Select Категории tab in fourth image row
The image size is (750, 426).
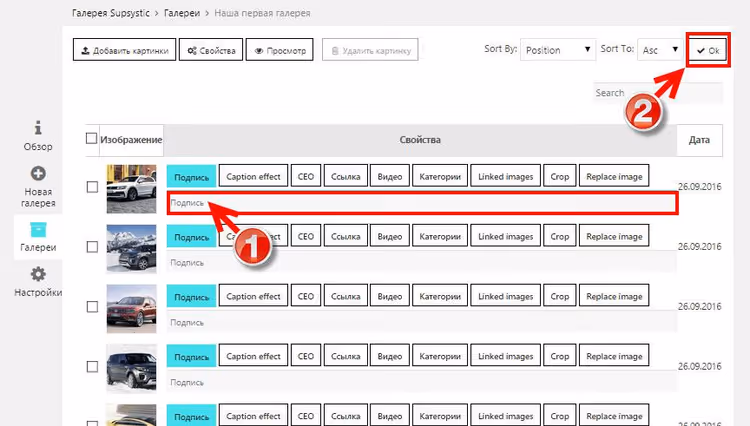pos(440,356)
